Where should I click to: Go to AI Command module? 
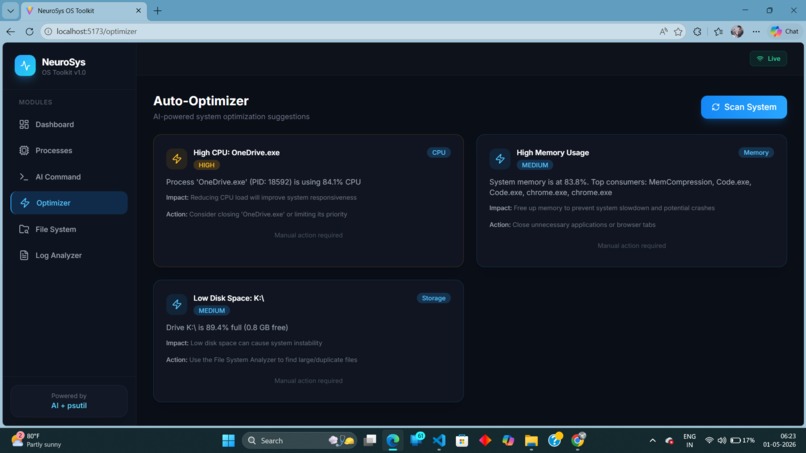[x=69, y=177]
